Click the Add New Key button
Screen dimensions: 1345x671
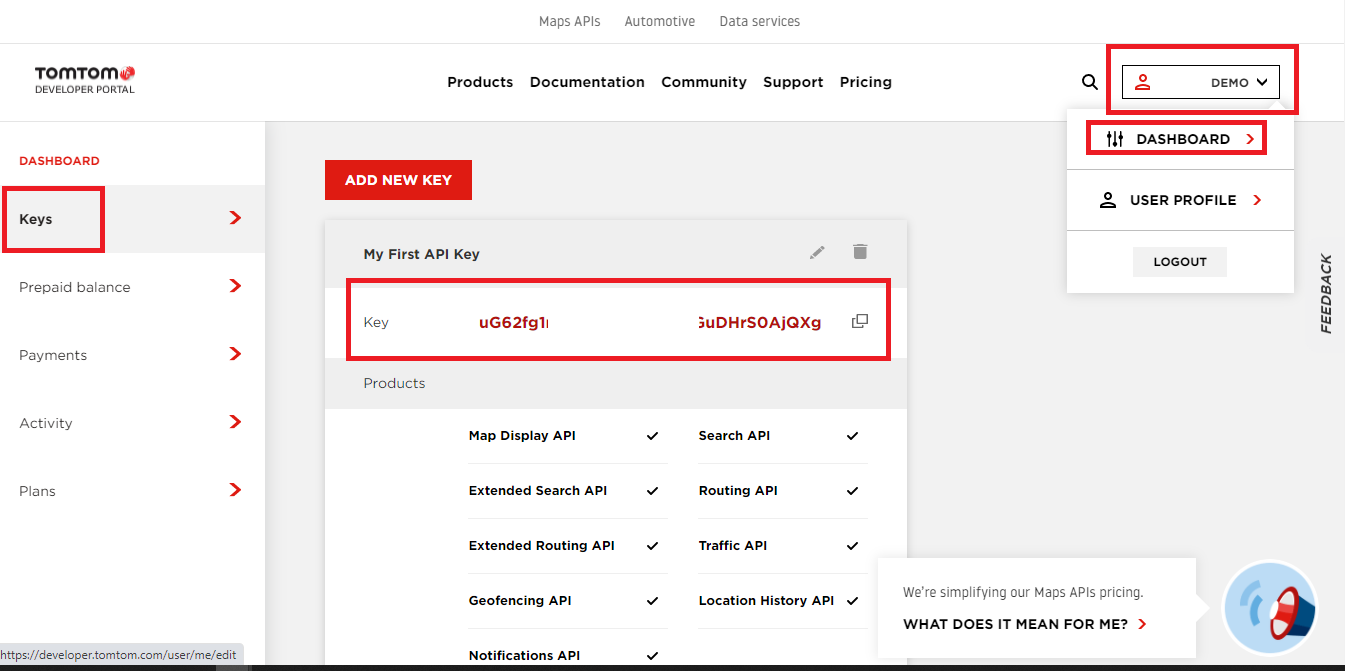point(398,180)
